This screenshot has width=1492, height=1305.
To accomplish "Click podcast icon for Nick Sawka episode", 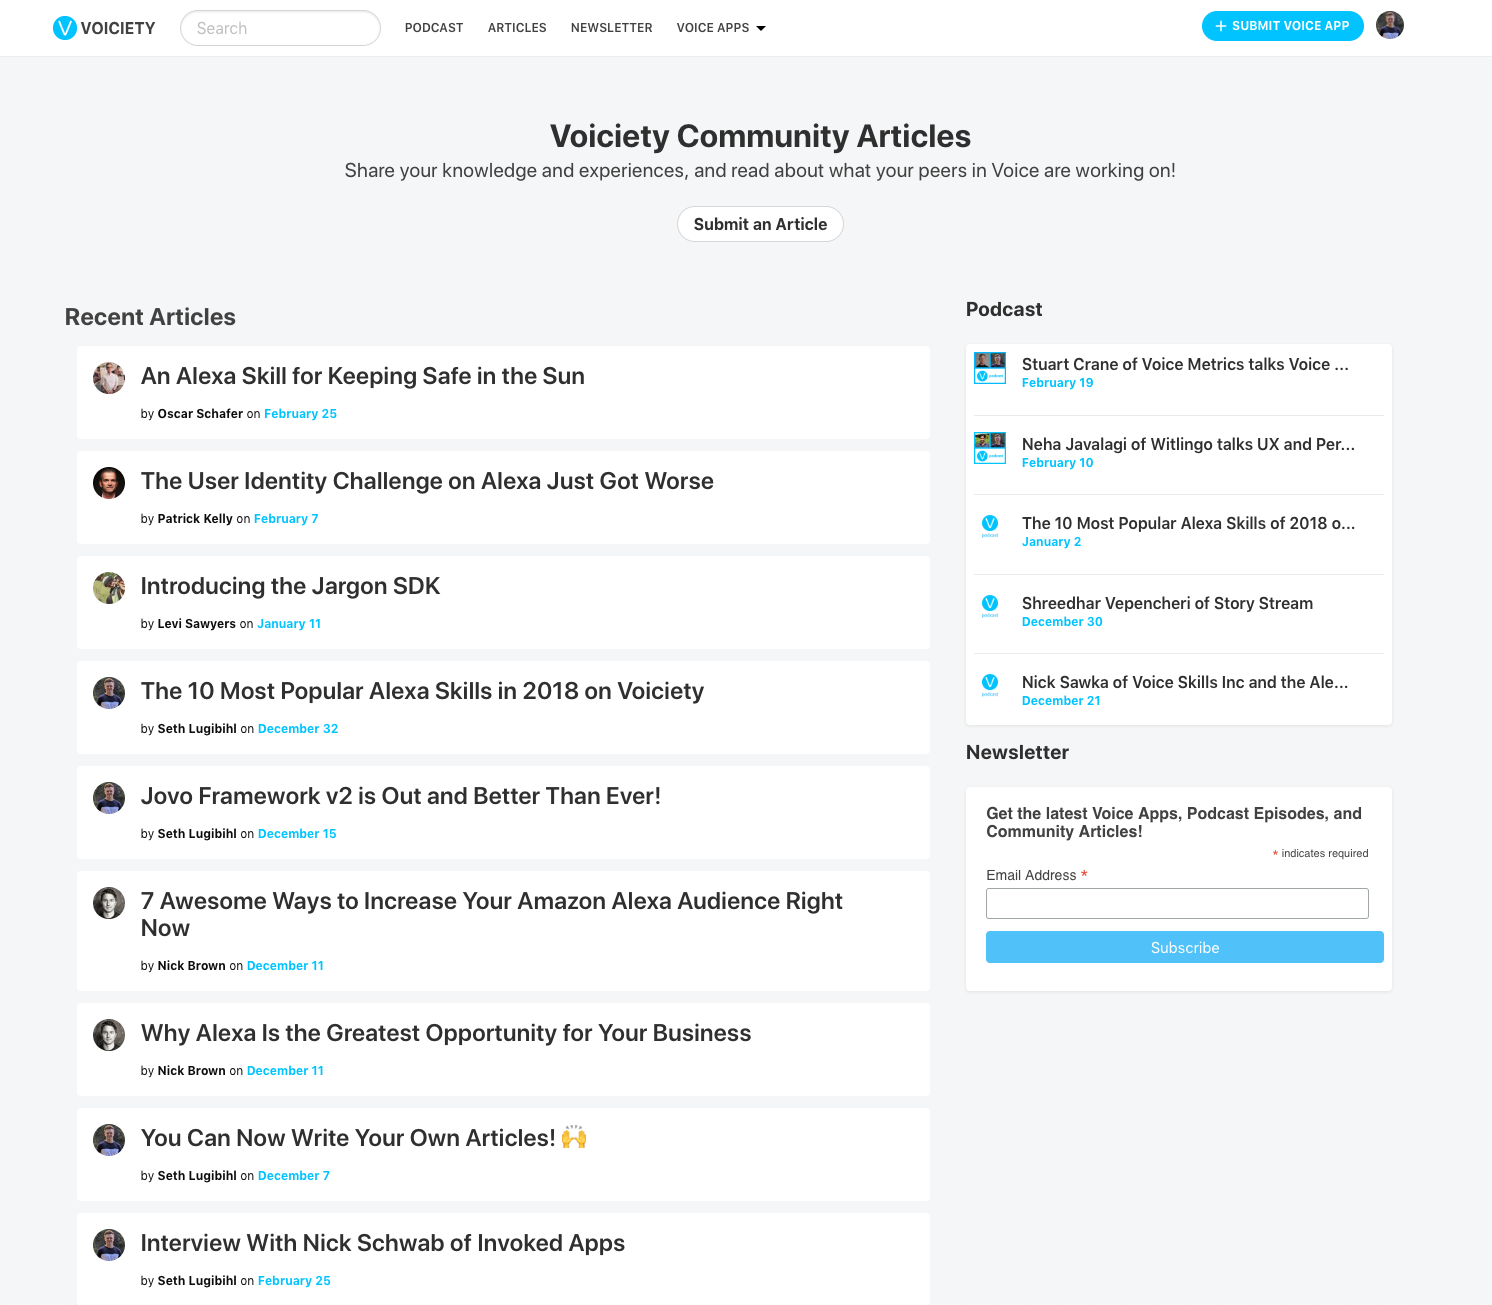I will (990, 686).
